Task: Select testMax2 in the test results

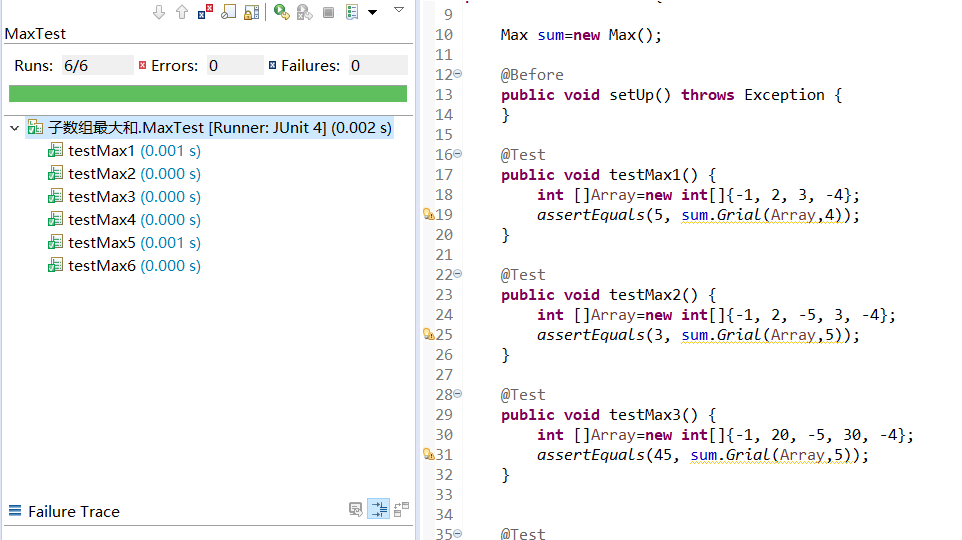Action: (134, 174)
